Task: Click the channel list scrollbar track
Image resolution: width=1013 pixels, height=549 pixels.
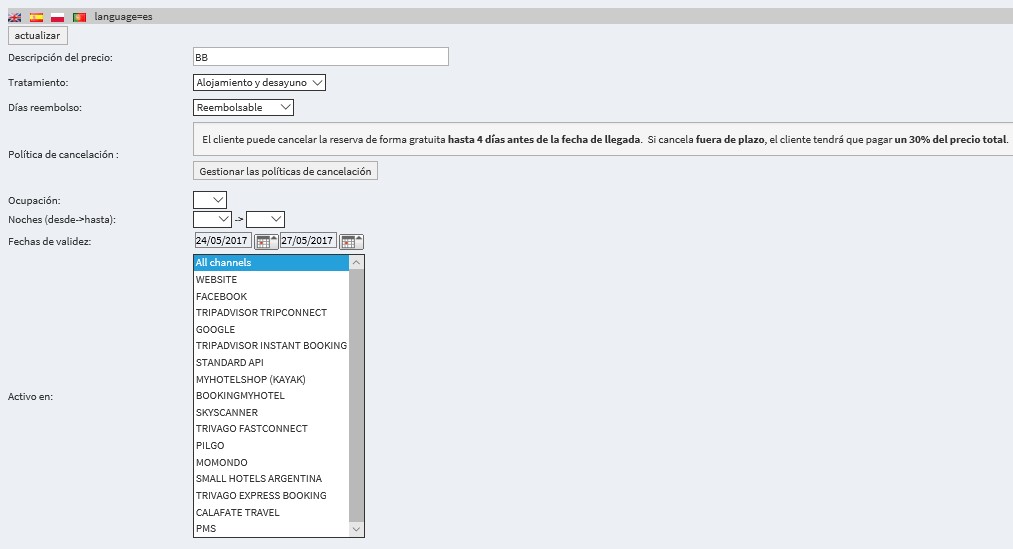Action: 356,396
